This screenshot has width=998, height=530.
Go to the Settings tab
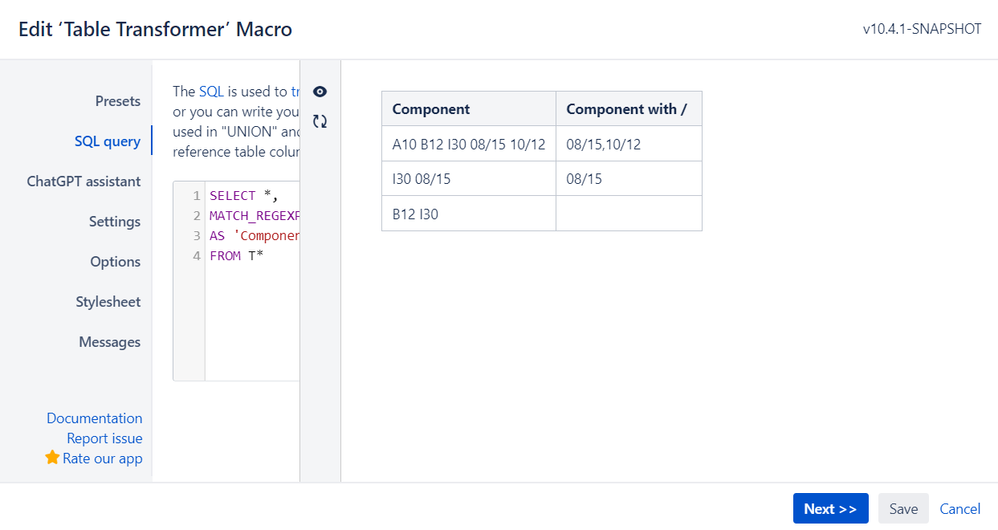click(x=114, y=221)
